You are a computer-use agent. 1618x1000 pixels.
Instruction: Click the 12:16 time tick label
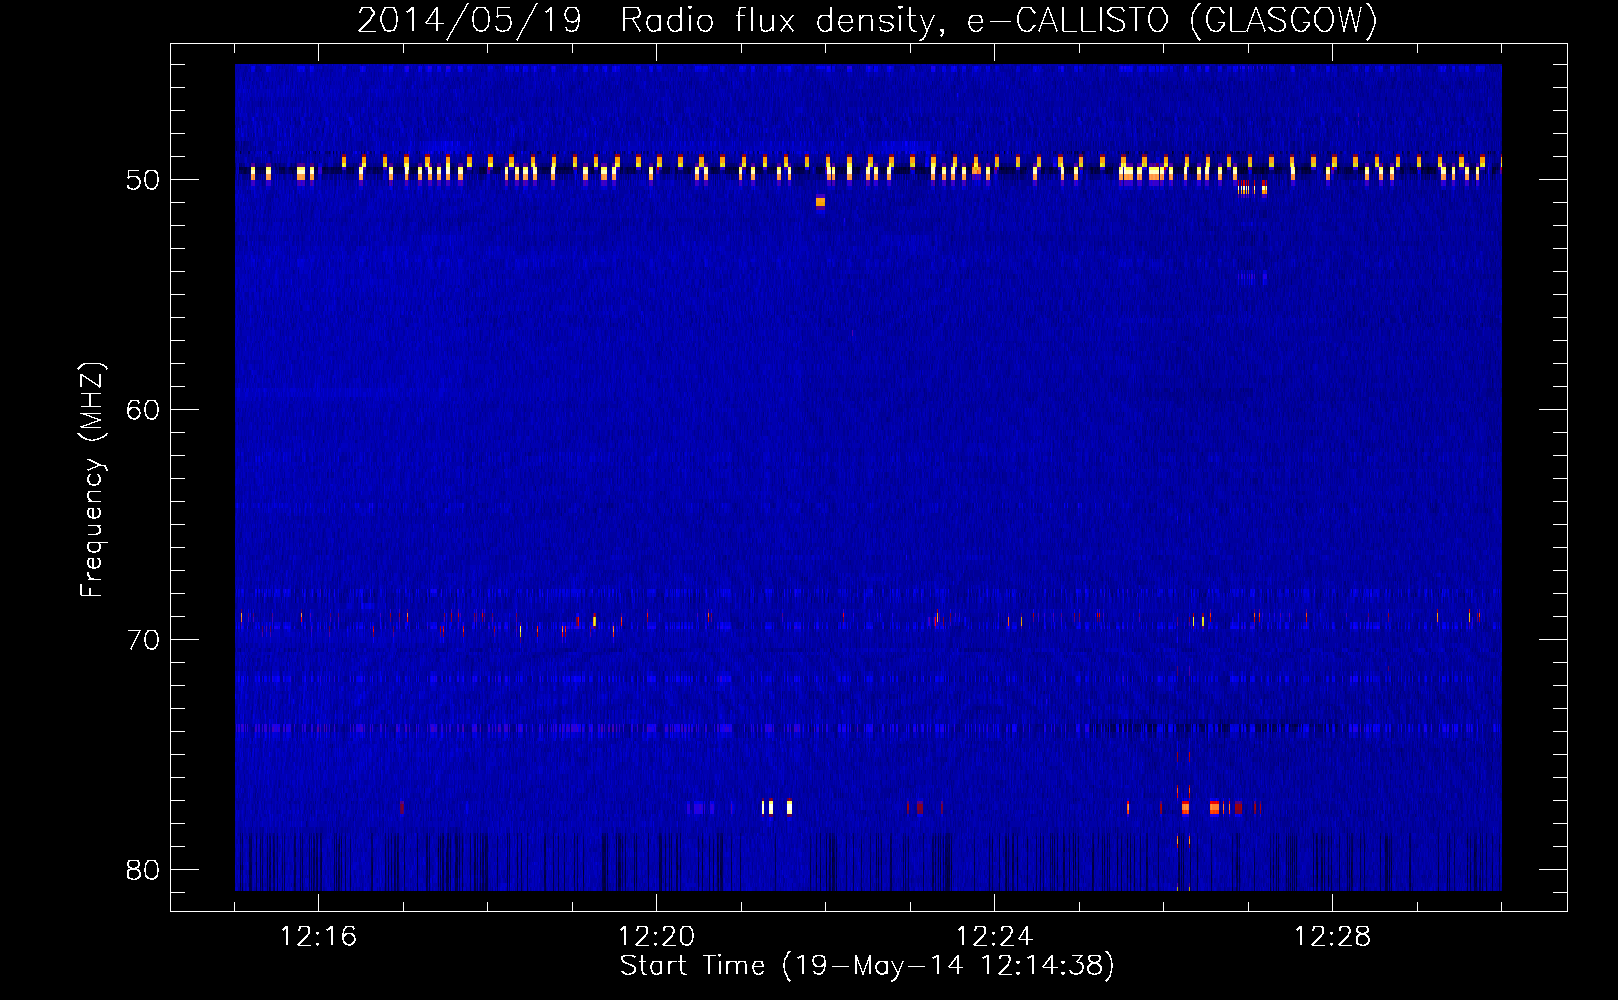(318, 937)
